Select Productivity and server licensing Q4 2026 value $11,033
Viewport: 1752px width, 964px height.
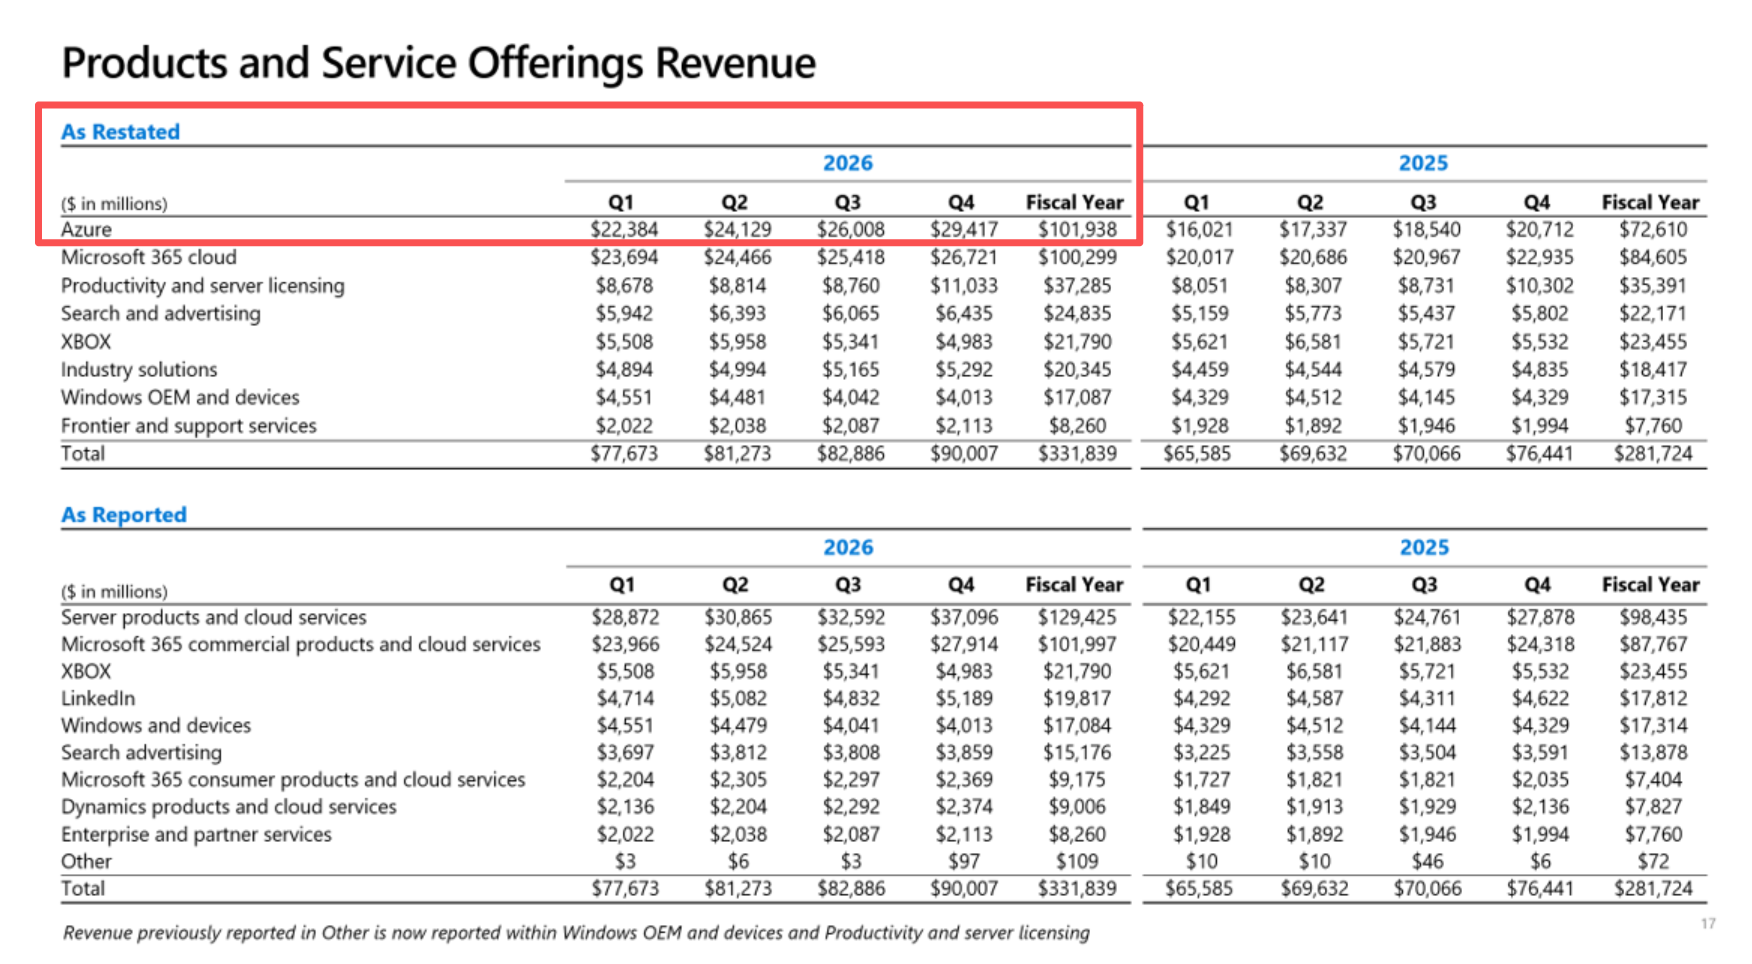coord(964,286)
